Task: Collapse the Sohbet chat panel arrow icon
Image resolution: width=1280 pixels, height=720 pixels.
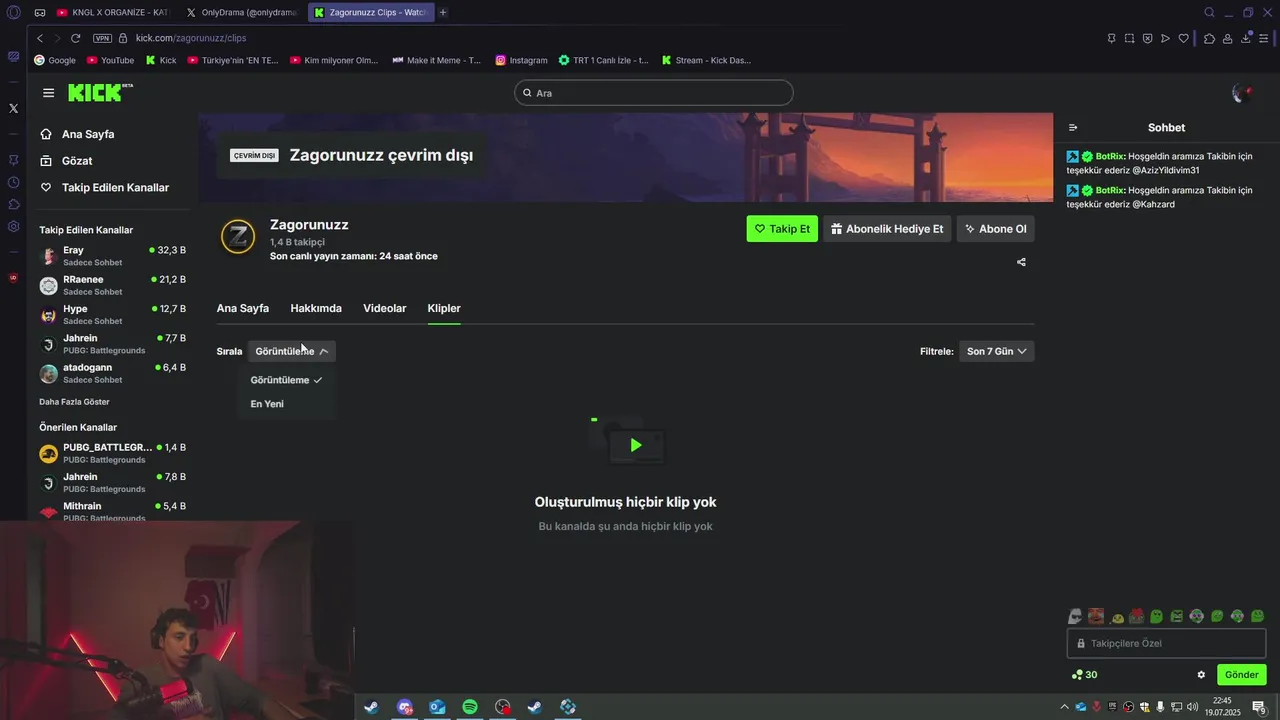Action: click(x=1073, y=128)
